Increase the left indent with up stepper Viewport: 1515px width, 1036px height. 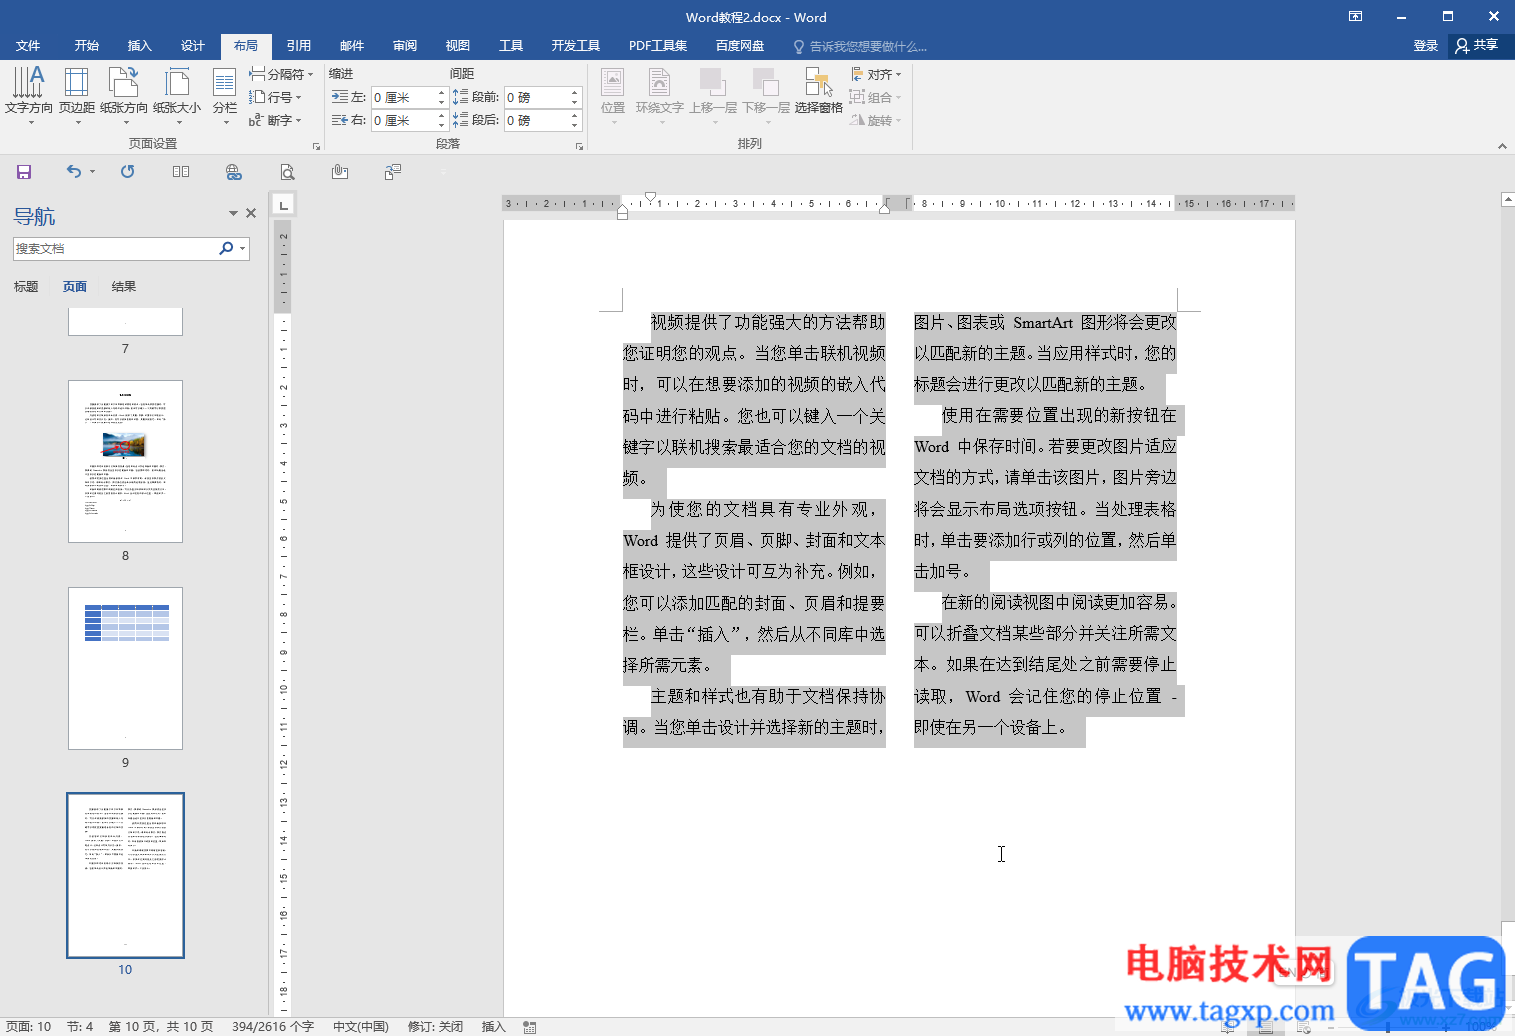pos(441,93)
